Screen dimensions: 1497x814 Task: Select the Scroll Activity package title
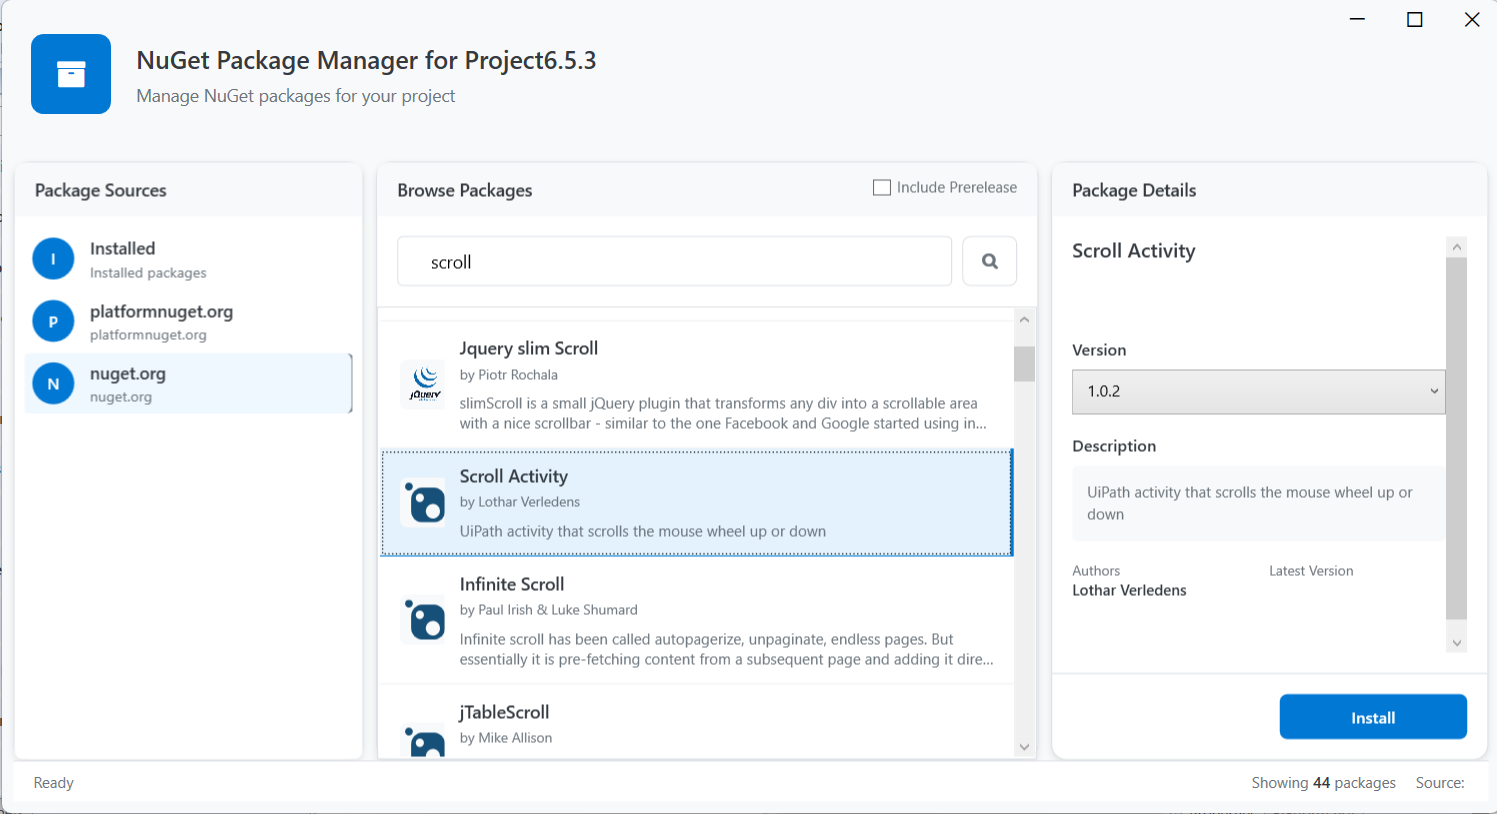pyautogui.click(x=514, y=476)
